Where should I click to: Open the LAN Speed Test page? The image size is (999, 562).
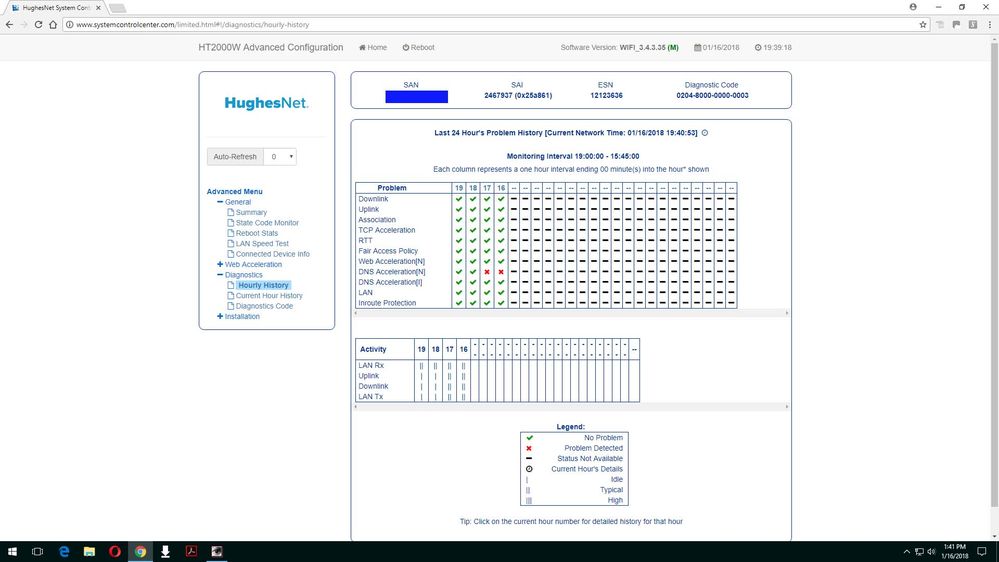pos(262,243)
